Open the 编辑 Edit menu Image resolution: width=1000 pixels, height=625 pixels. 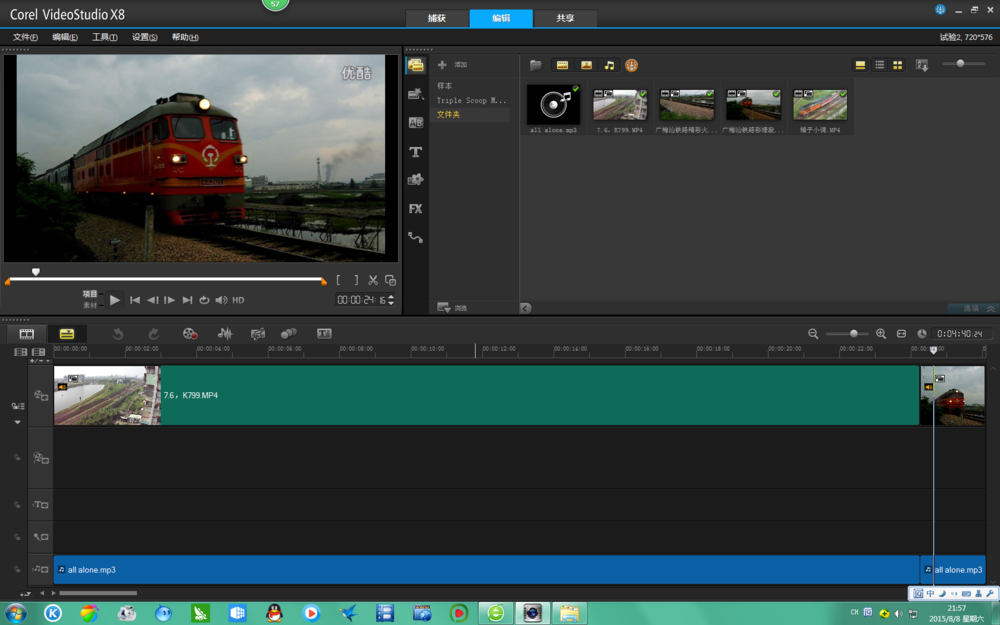pyautogui.click(x=65, y=37)
